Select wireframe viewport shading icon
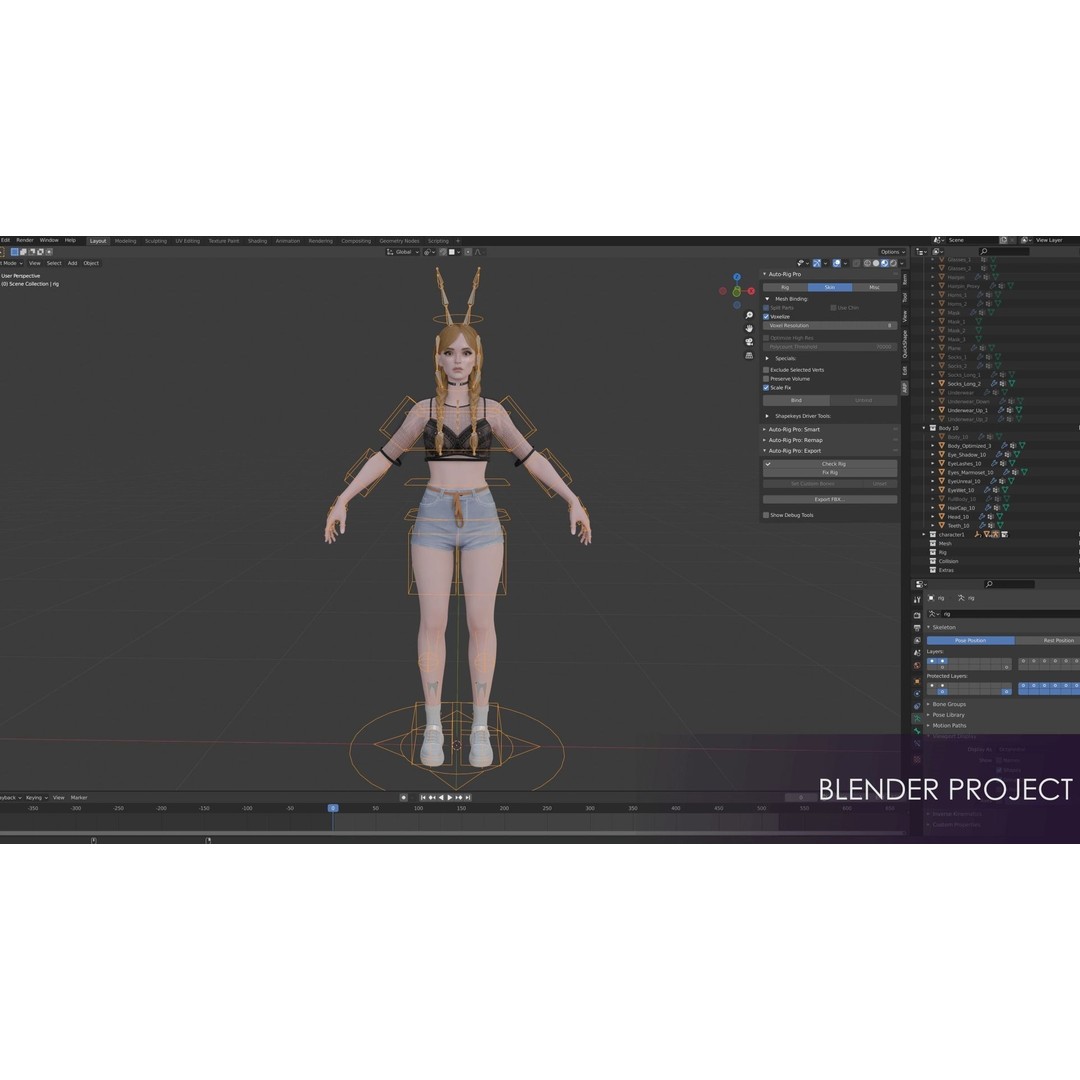Image resolution: width=1080 pixels, height=1080 pixels. pyautogui.click(x=867, y=263)
